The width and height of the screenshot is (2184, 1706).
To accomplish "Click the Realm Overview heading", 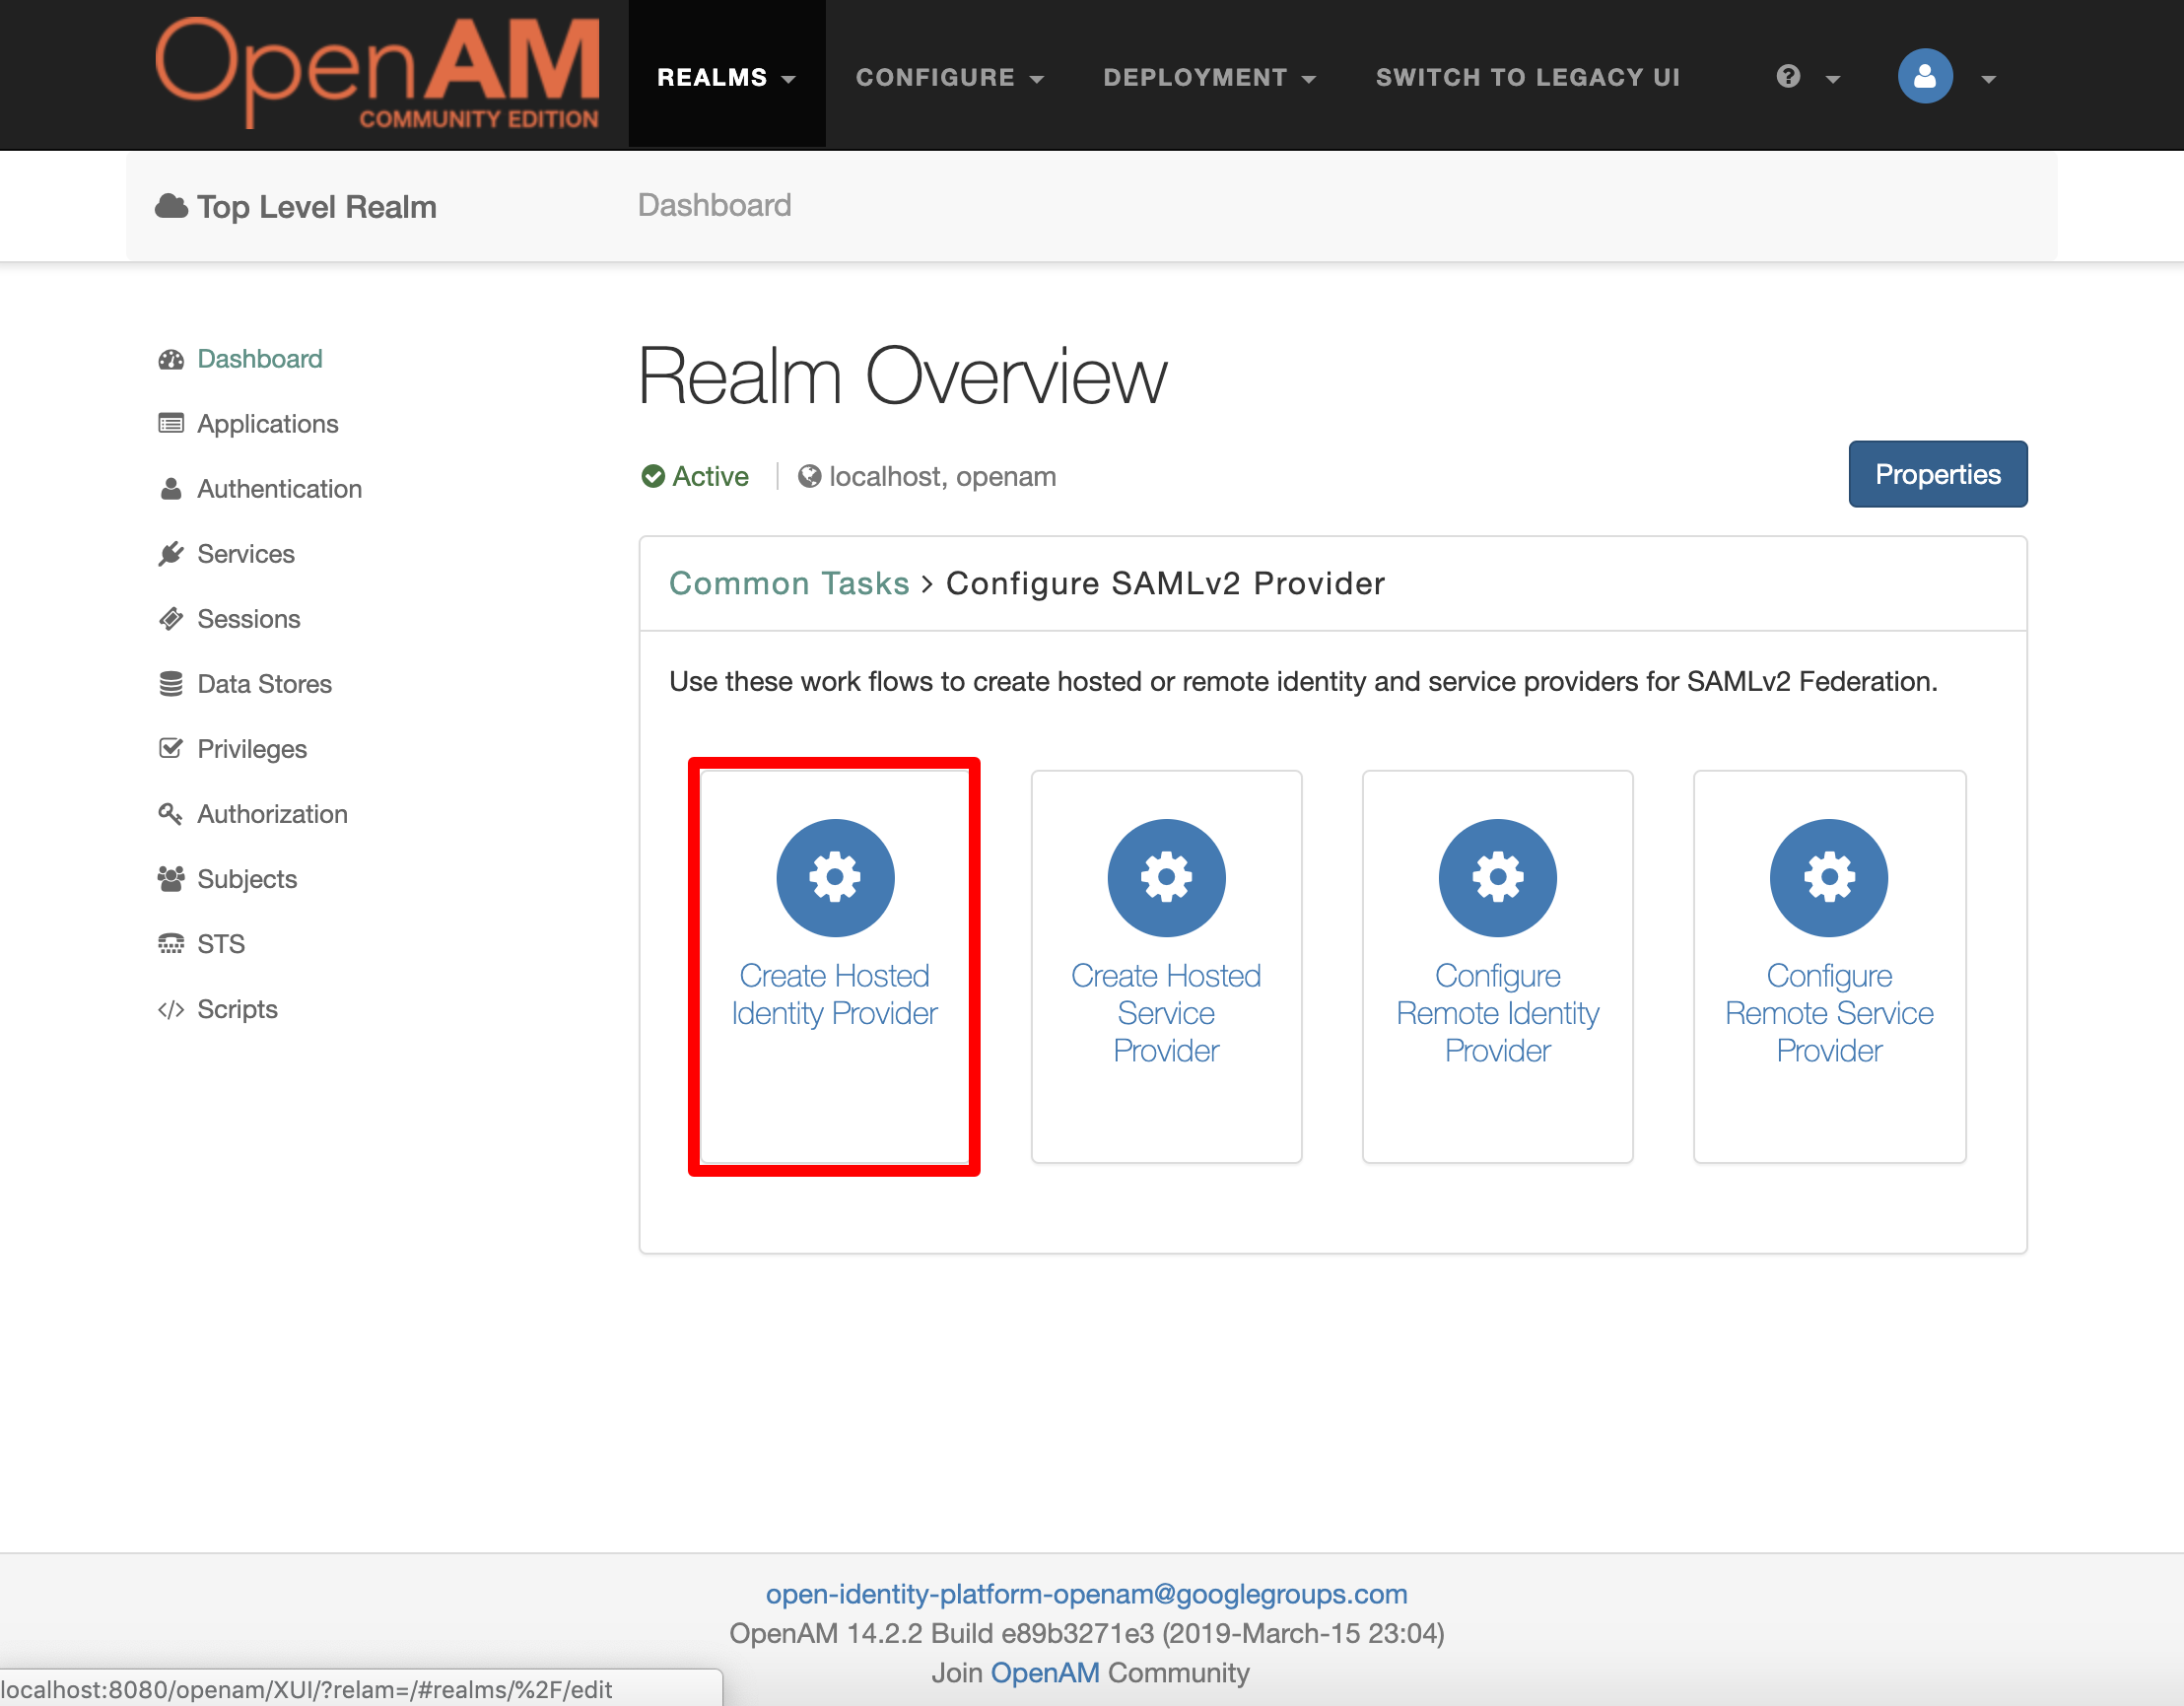I will (x=902, y=376).
